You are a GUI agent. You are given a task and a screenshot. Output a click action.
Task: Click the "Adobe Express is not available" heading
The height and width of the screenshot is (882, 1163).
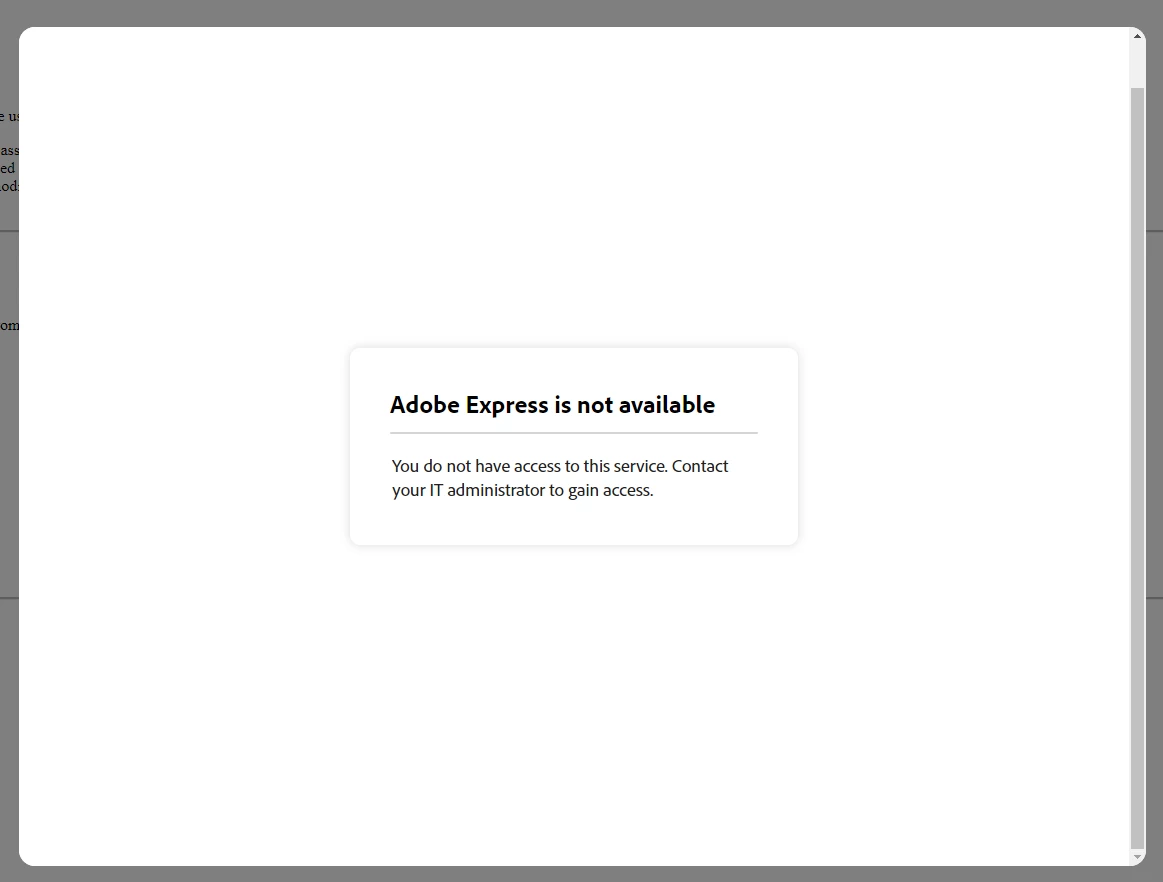(553, 405)
